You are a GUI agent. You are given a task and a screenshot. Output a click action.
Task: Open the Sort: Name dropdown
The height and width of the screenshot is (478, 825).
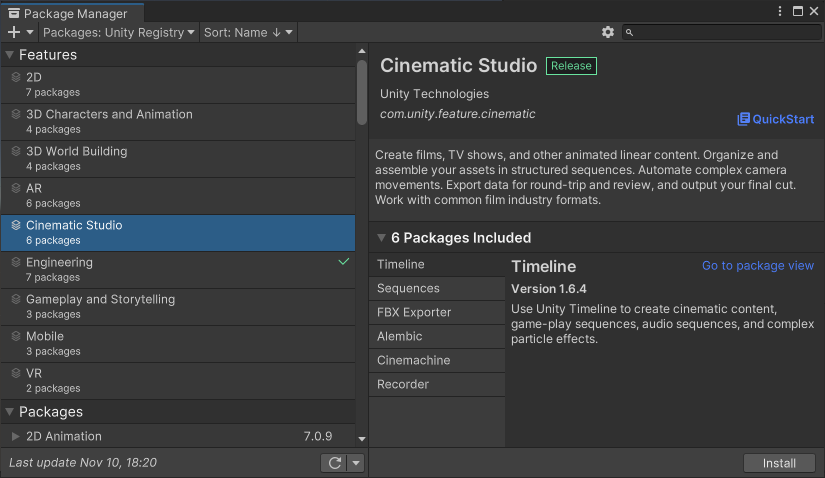[248, 32]
